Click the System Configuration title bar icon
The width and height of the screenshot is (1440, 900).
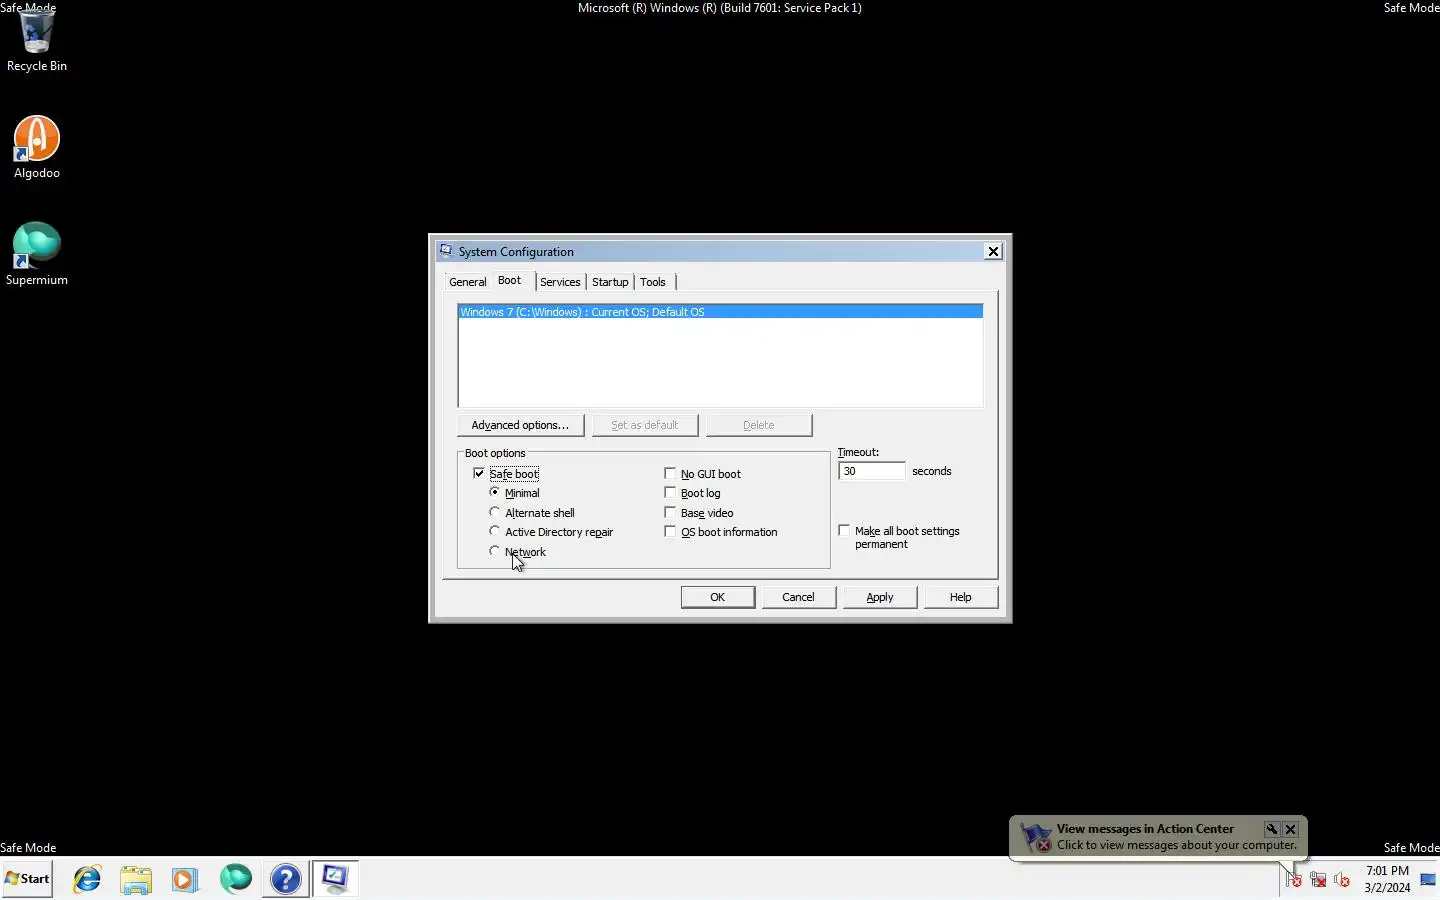[x=446, y=251]
